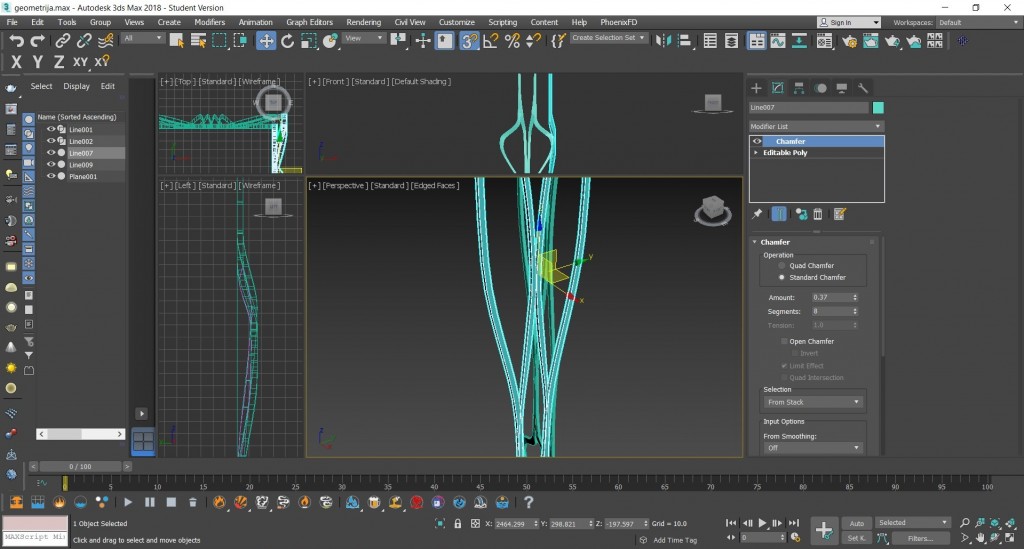Viewport: 1024px width, 549px height.
Task: Click Configure Modifier Sets icon
Action: 840,213
